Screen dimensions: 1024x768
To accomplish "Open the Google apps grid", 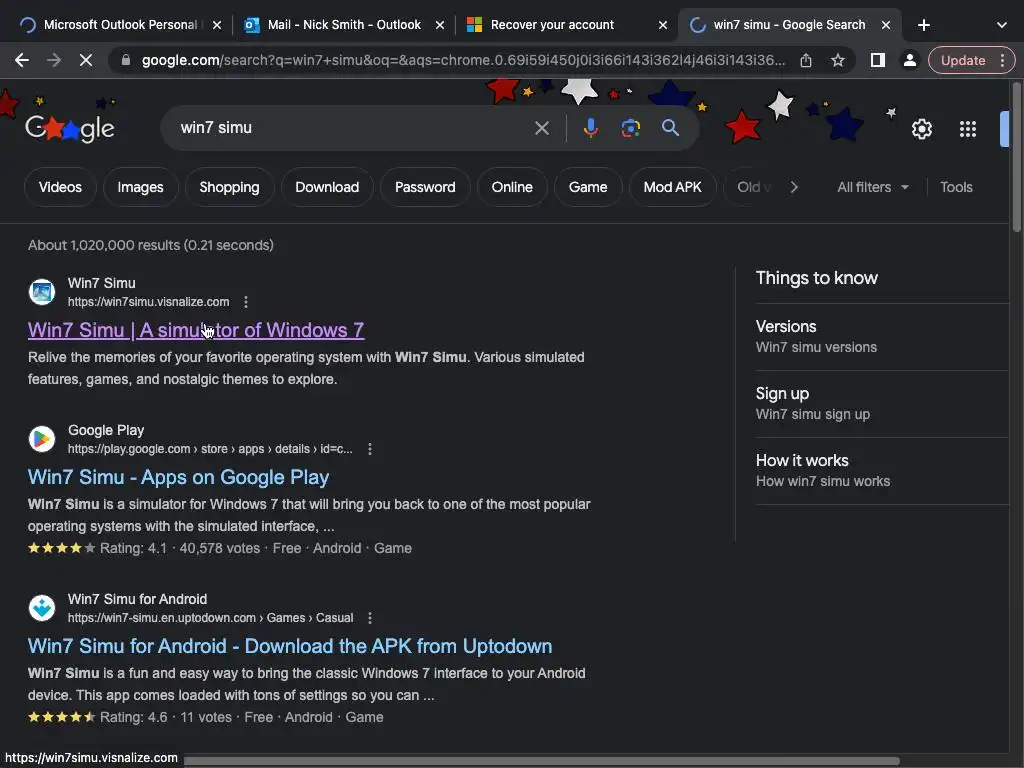I will tap(968, 129).
